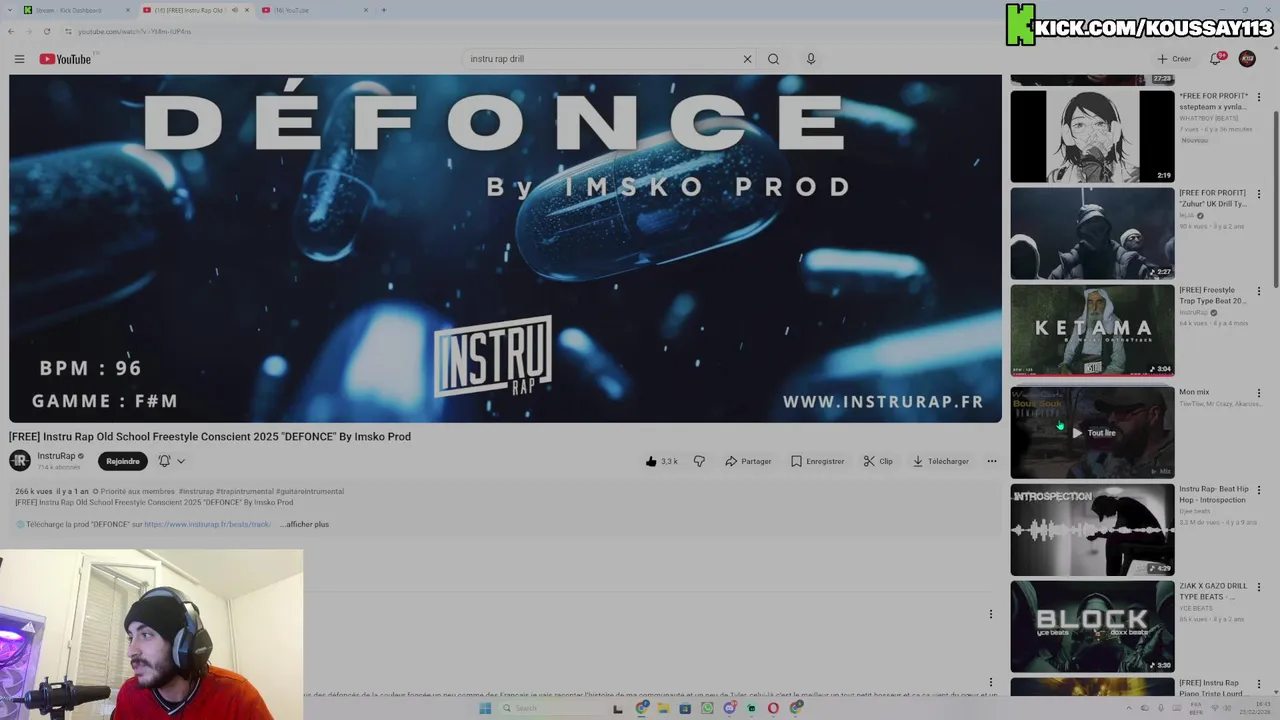The width and height of the screenshot is (1280, 720).
Task: Open options for the ZIAK X GAZO video
Action: (1259, 588)
